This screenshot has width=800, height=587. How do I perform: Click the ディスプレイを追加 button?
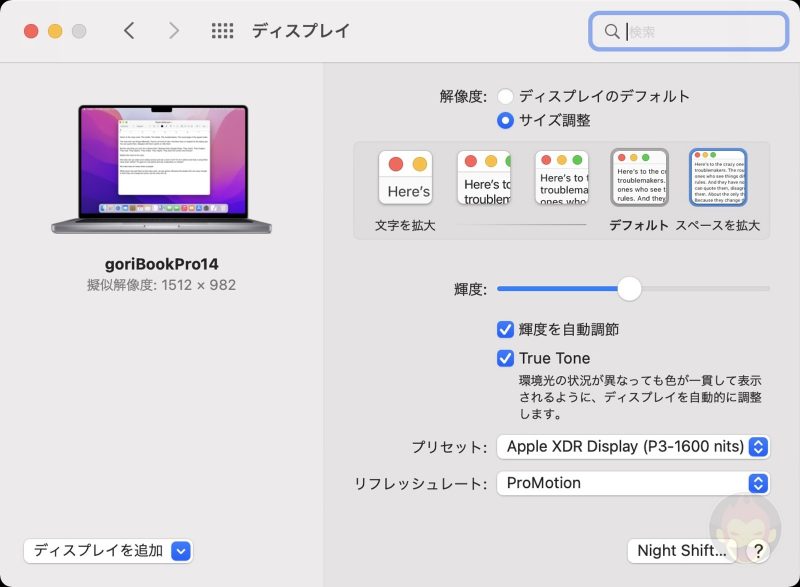[100, 551]
